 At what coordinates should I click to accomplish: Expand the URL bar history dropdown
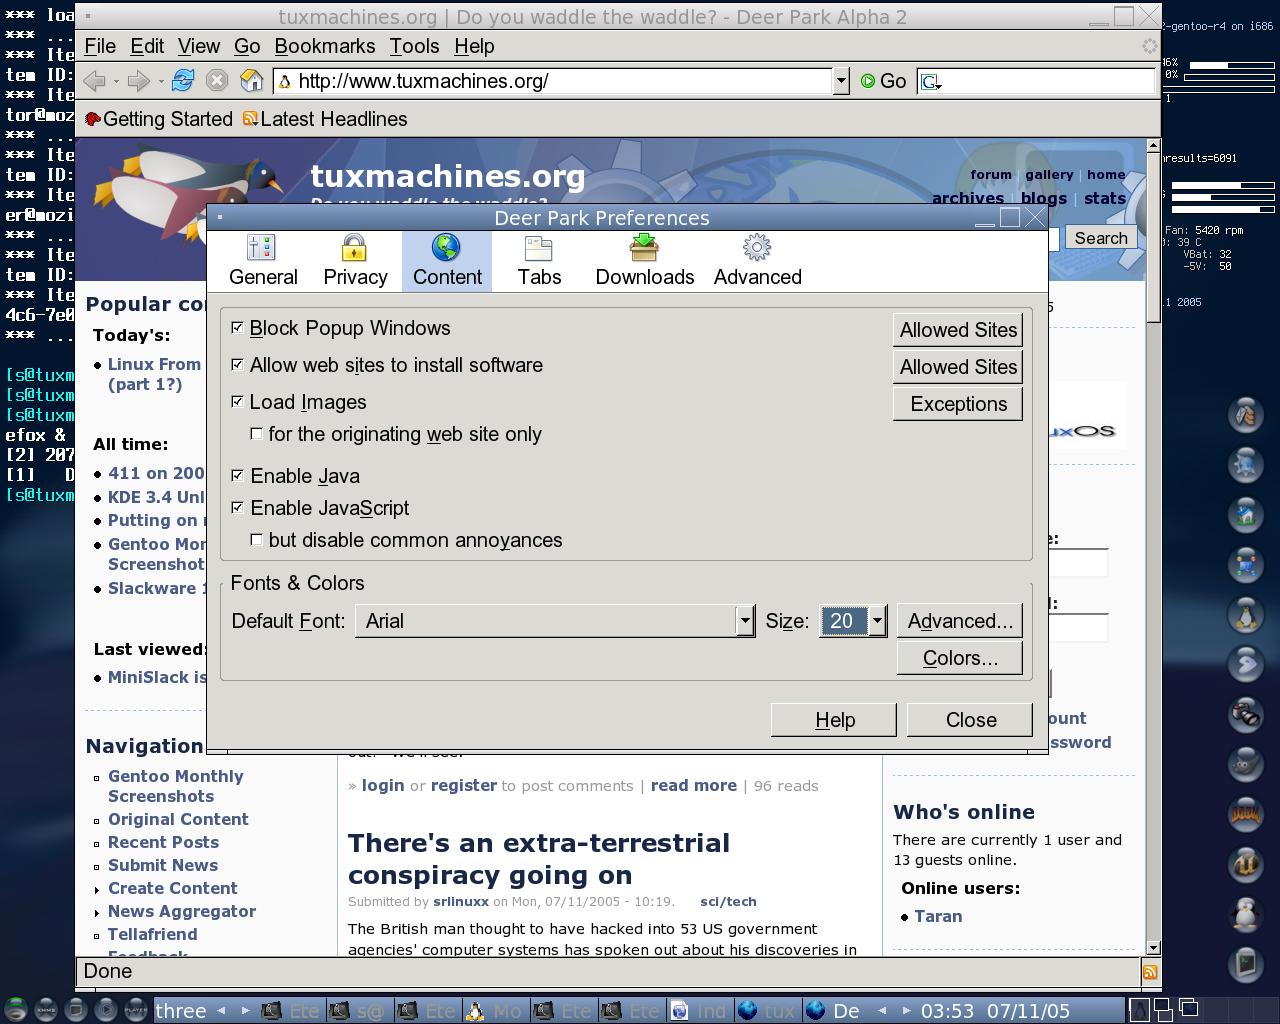(x=841, y=81)
